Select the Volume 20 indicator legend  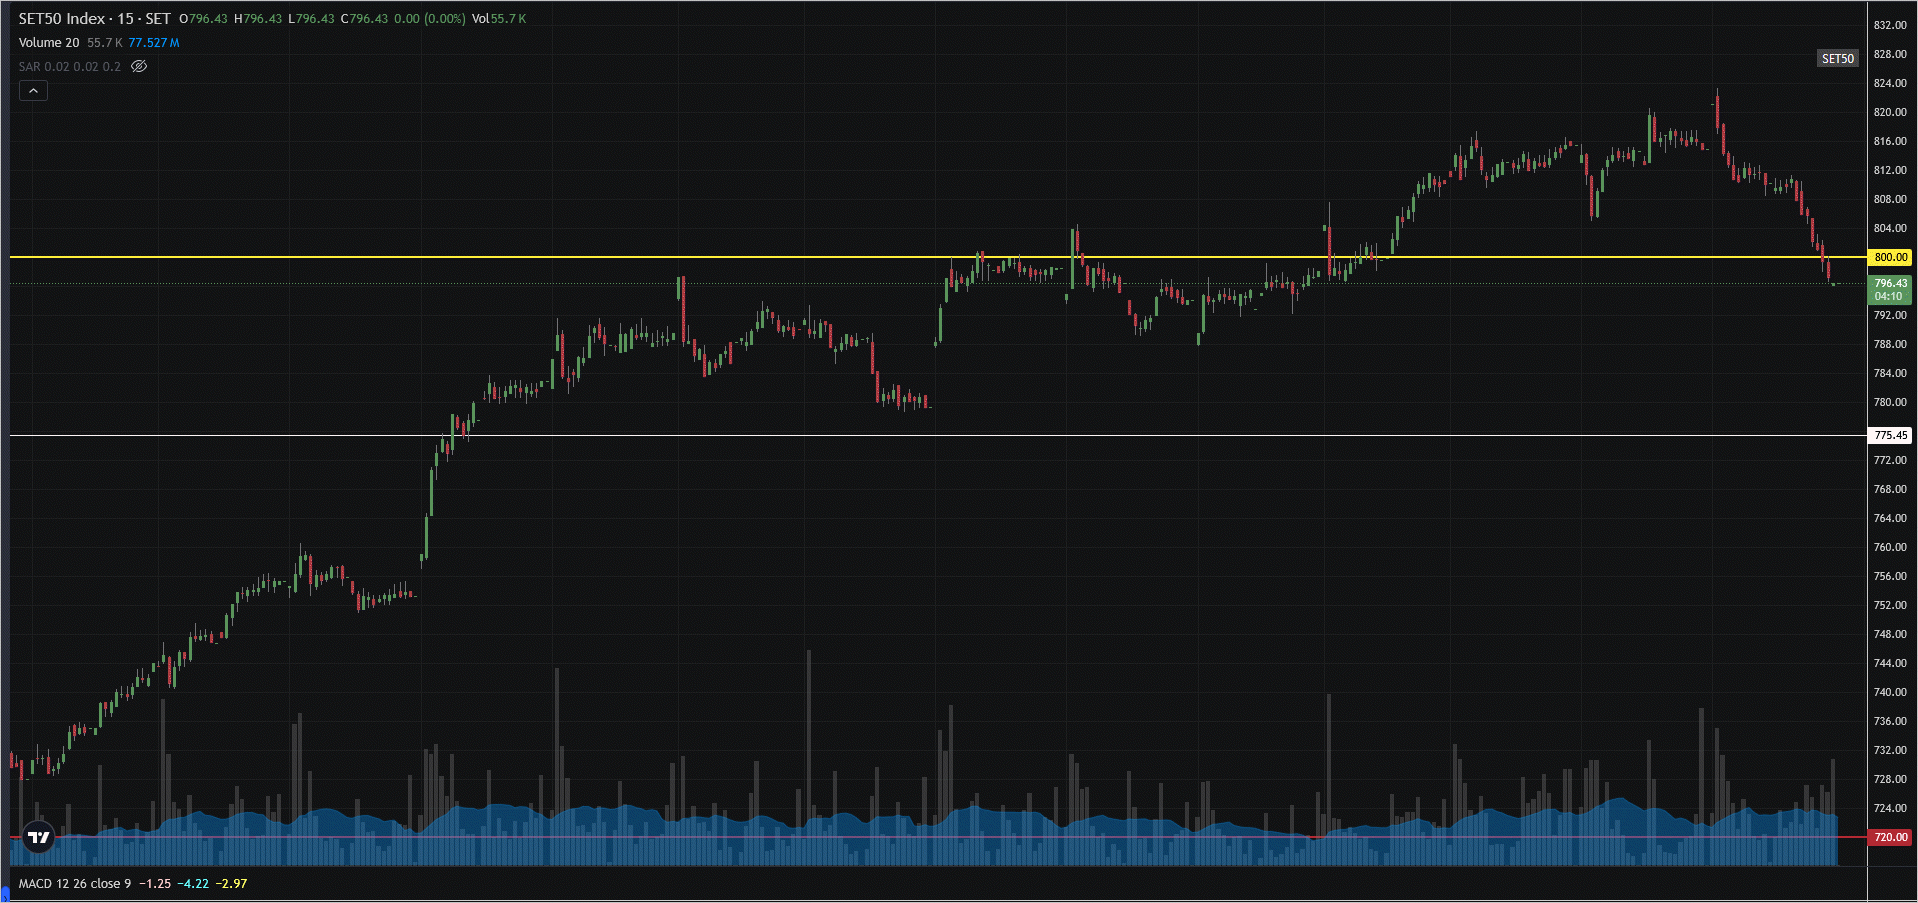coord(49,43)
